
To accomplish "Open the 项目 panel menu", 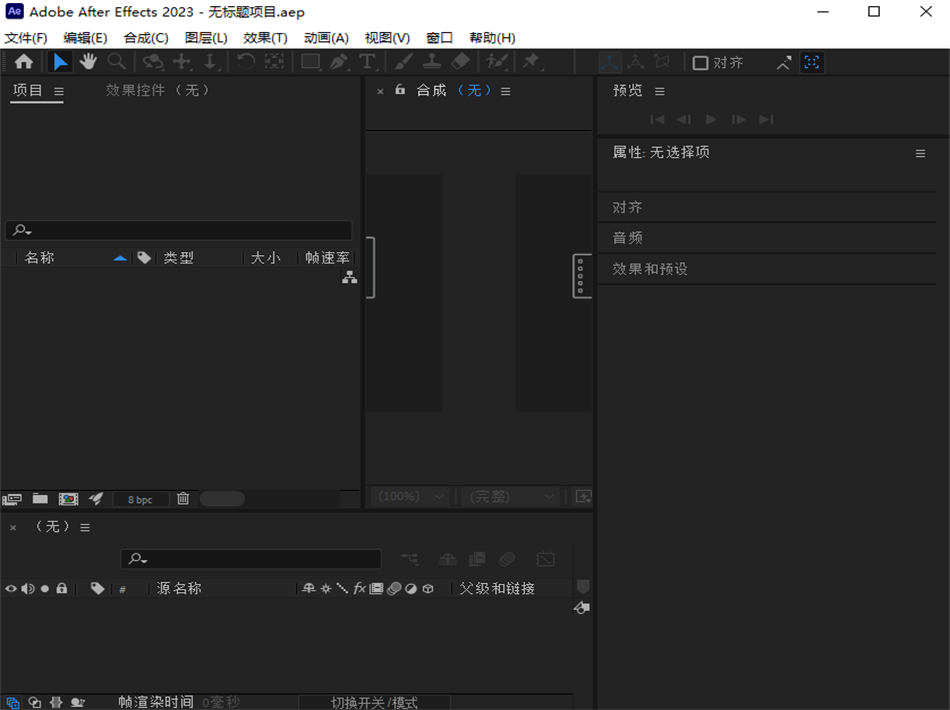I will [x=59, y=91].
